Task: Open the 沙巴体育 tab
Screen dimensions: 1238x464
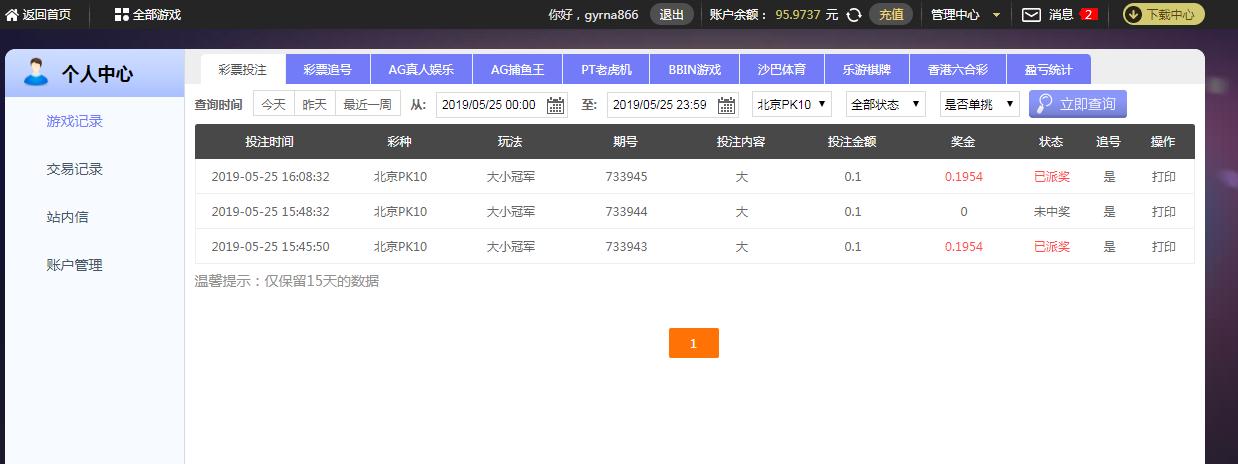Action: click(x=782, y=69)
